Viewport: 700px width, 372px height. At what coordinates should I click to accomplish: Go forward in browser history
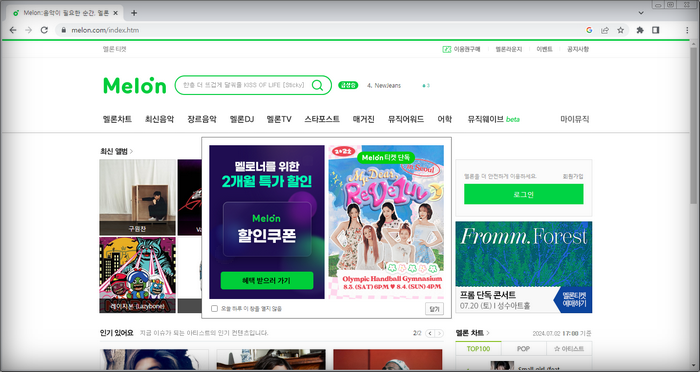coord(29,30)
